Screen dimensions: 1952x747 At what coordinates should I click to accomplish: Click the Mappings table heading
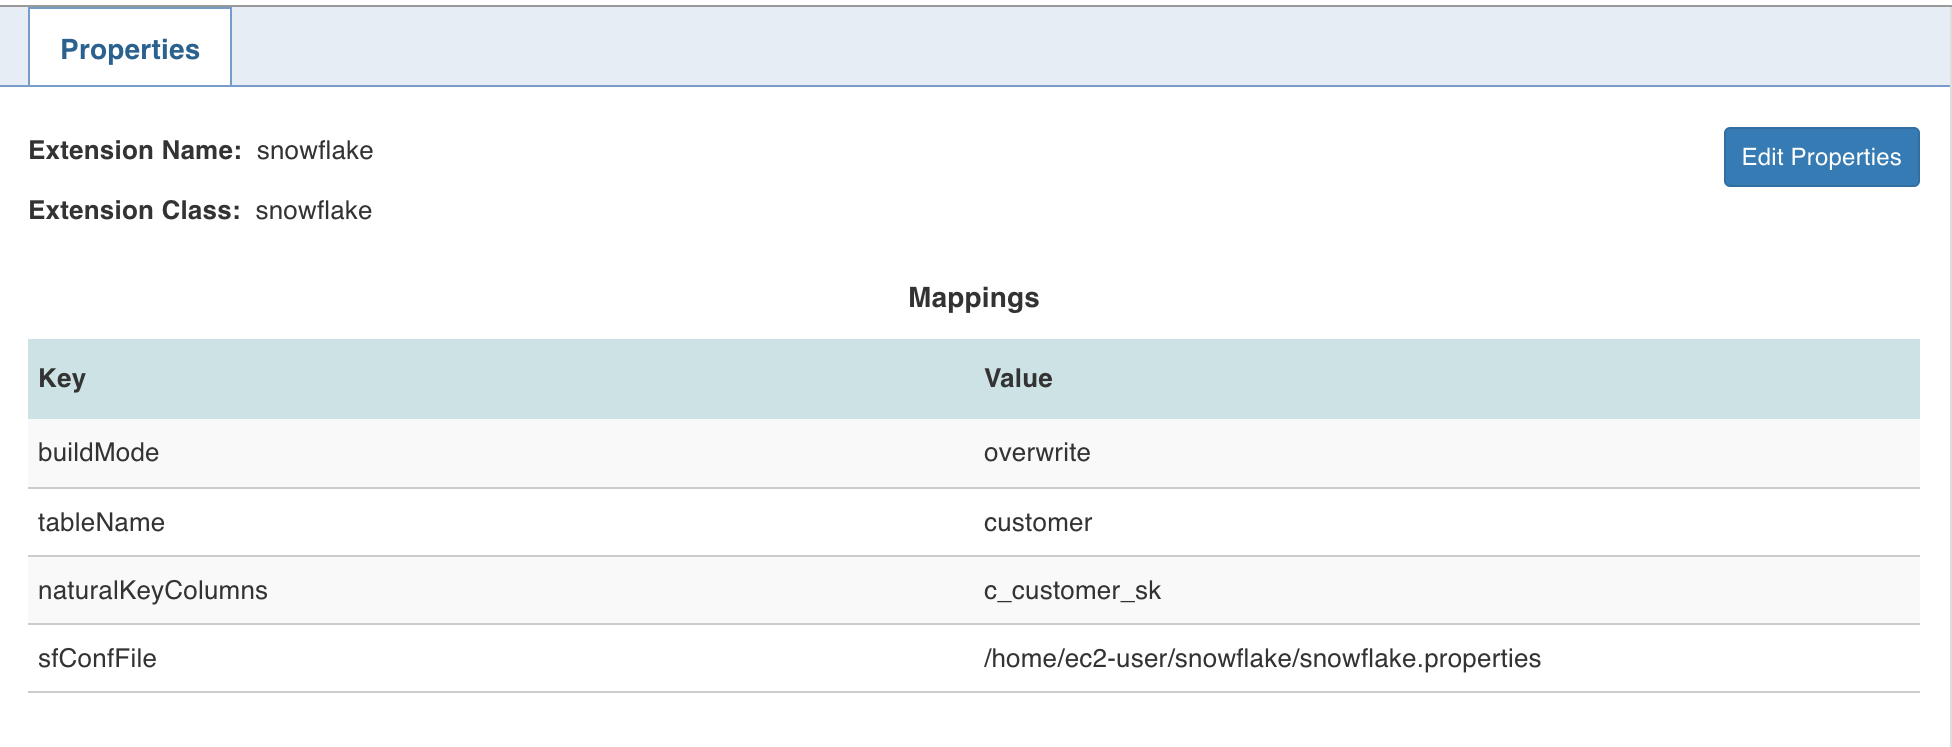973,297
